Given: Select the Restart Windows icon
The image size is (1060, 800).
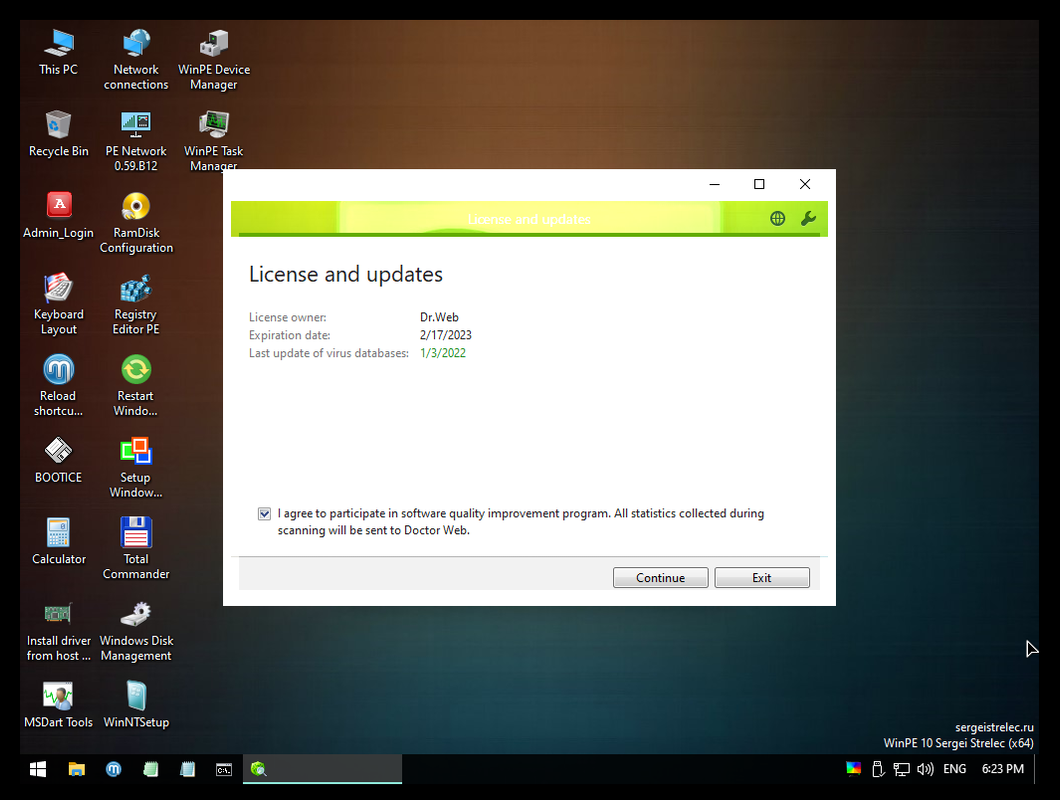Looking at the screenshot, I should 136,386.
